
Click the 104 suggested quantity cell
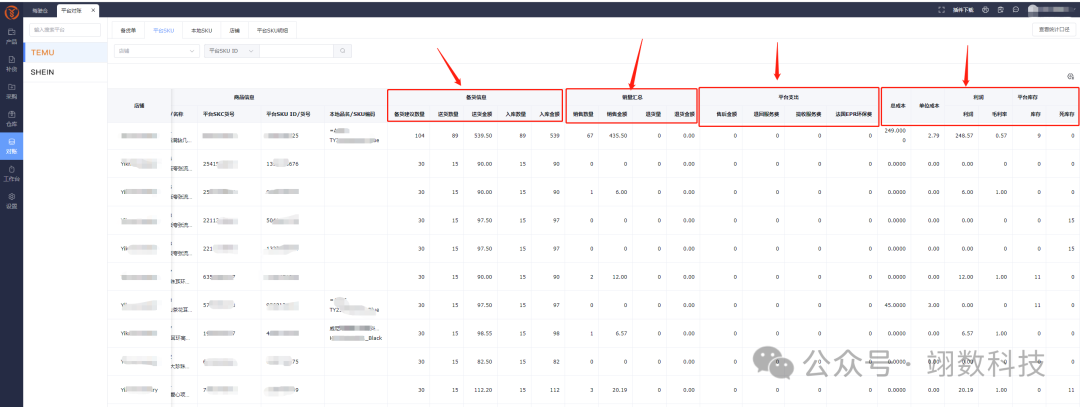point(419,136)
